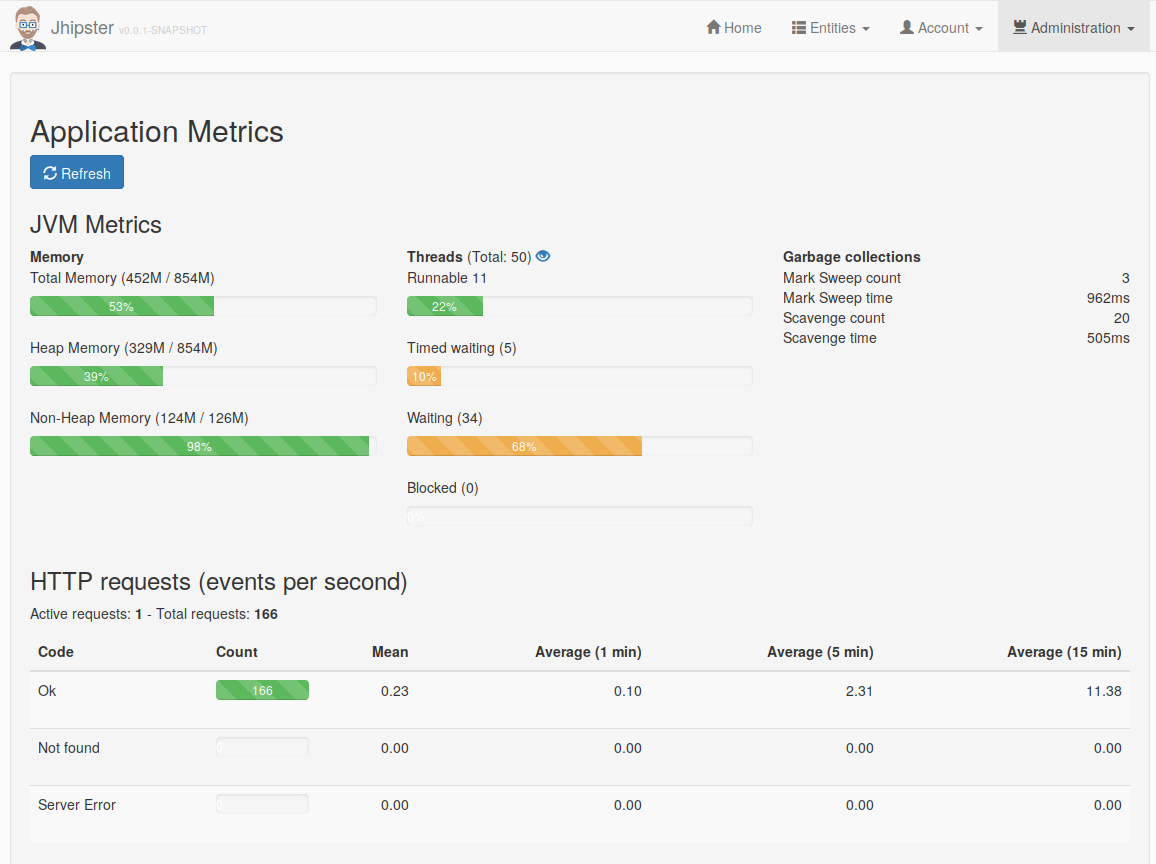Image resolution: width=1156 pixels, height=864 pixels.
Task: Open the Administration dropdown menu
Action: (x=1073, y=27)
